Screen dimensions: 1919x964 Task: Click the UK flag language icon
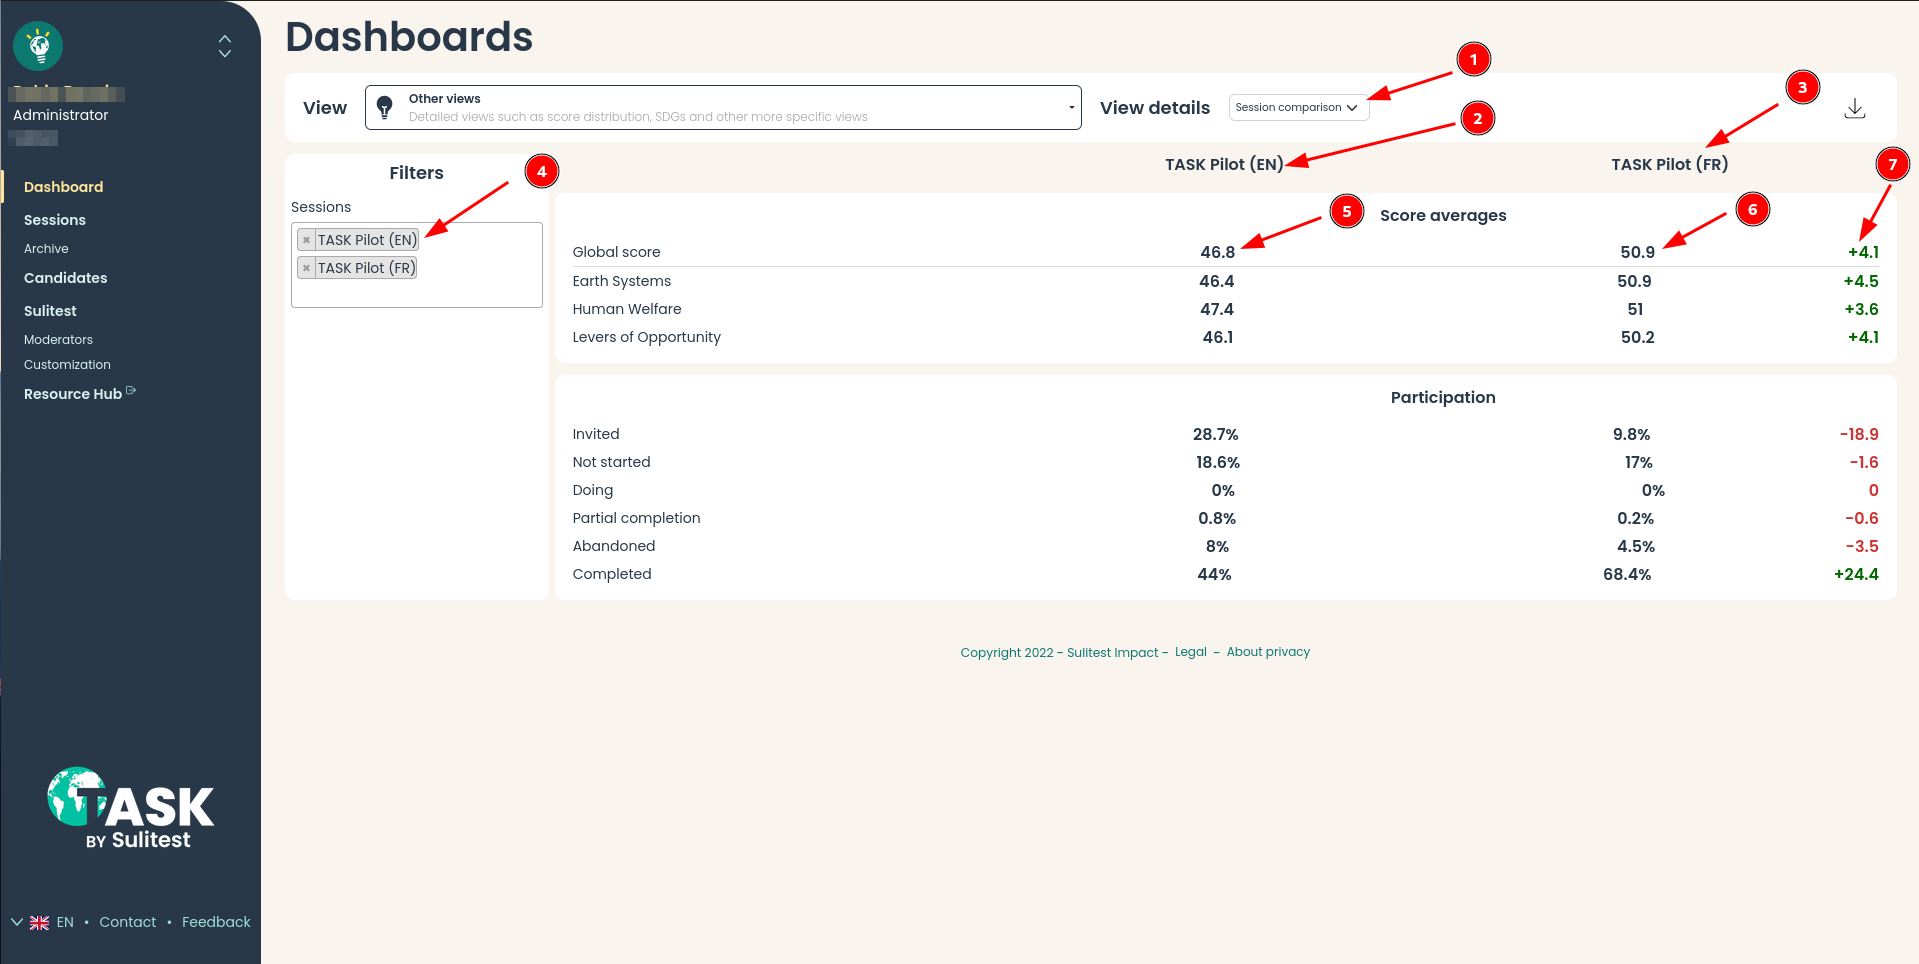[x=39, y=923]
